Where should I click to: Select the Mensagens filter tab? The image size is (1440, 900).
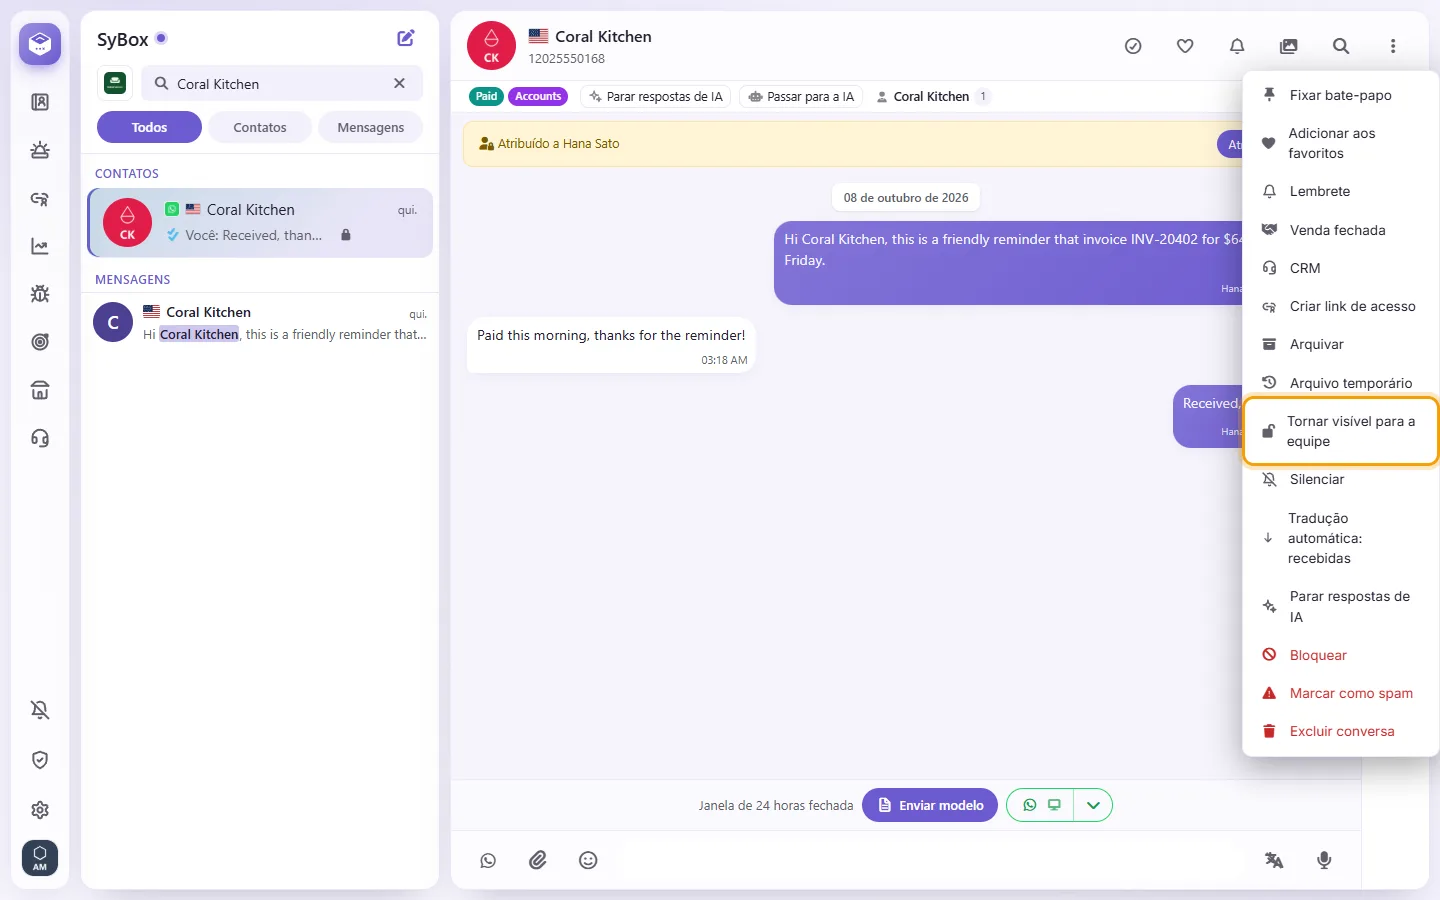click(x=371, y=127)
